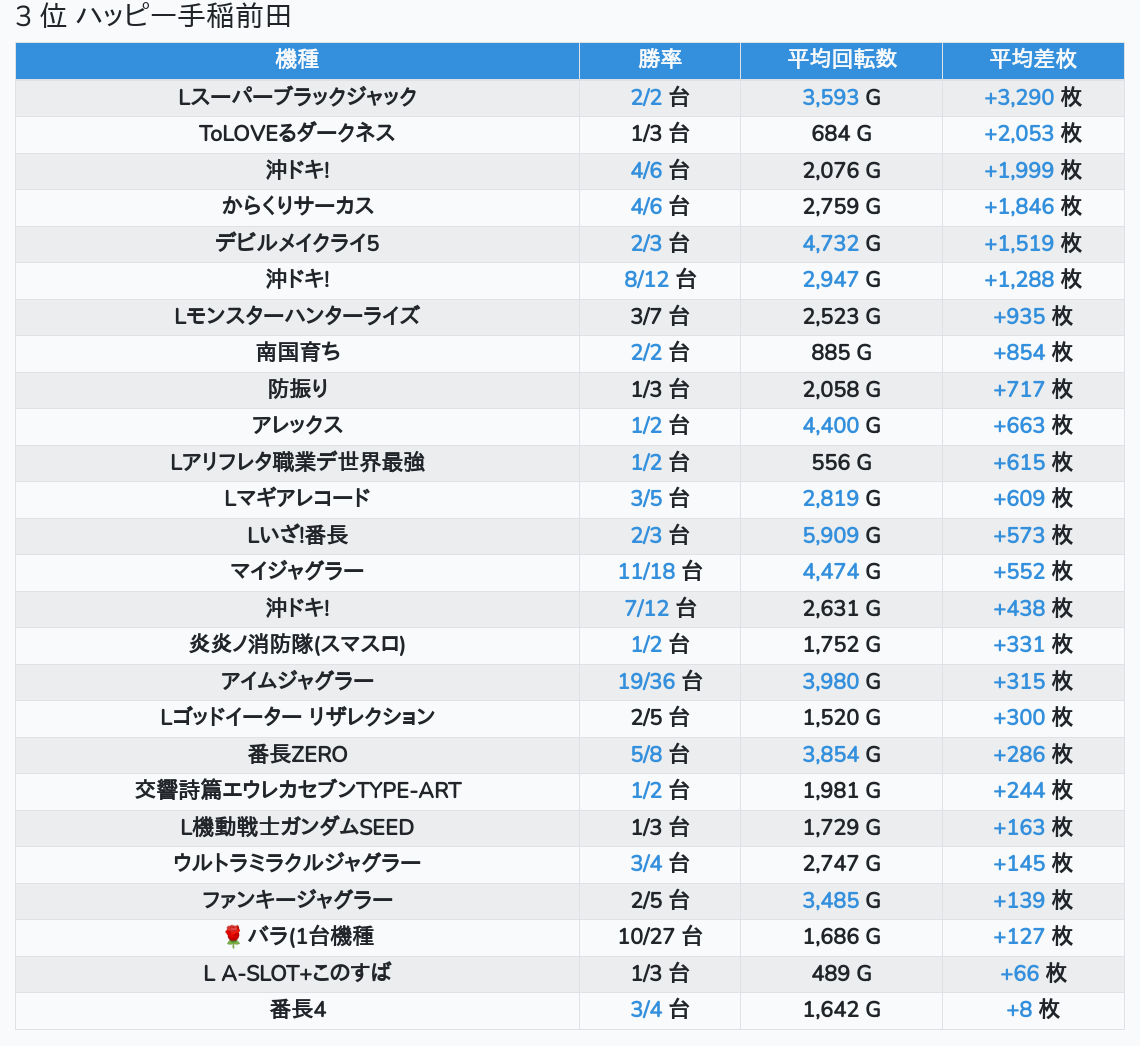Click the 3/5 台 win rate cell
The image size is (1140, 1046).
pyautogui.click(x=659, y=499)
